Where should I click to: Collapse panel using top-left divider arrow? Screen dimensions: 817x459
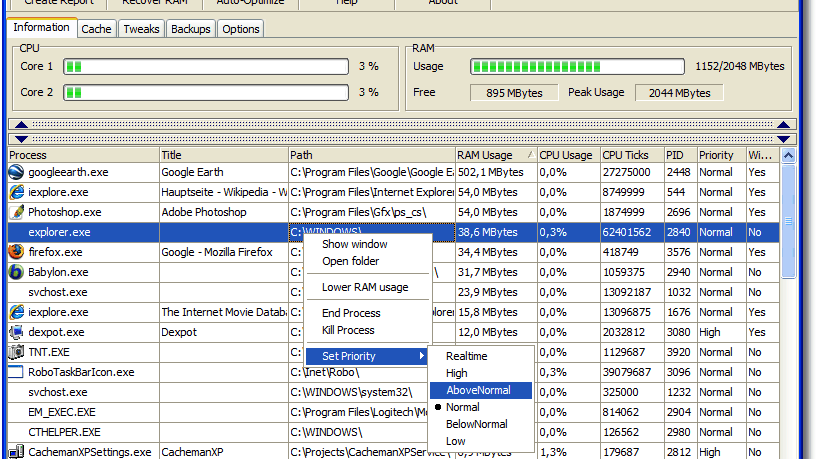15,125
